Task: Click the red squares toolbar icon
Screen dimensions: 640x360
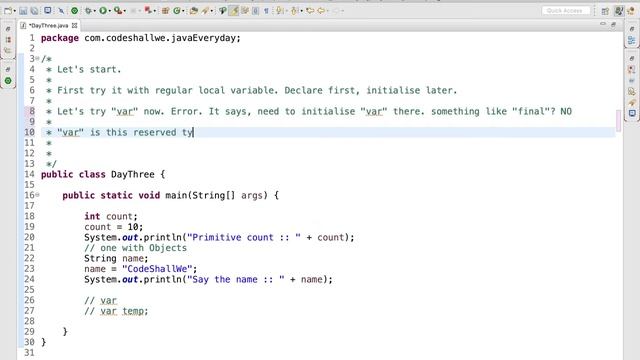Action: (x=148, y=11)
